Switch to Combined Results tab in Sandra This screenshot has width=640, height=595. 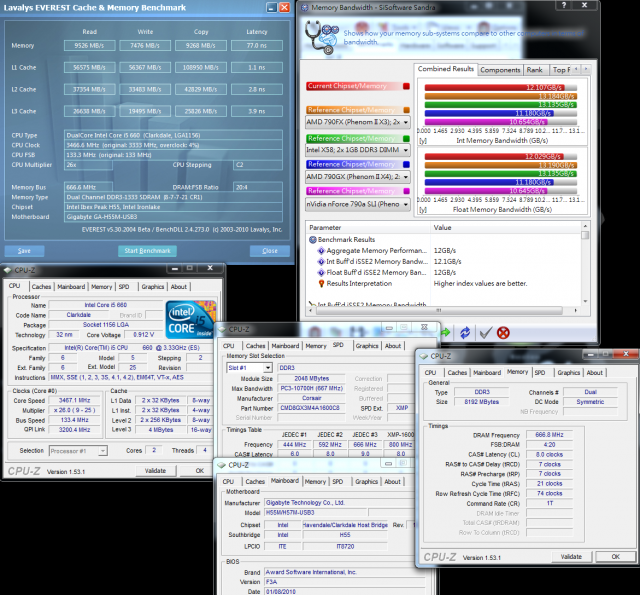click(446, 69)
